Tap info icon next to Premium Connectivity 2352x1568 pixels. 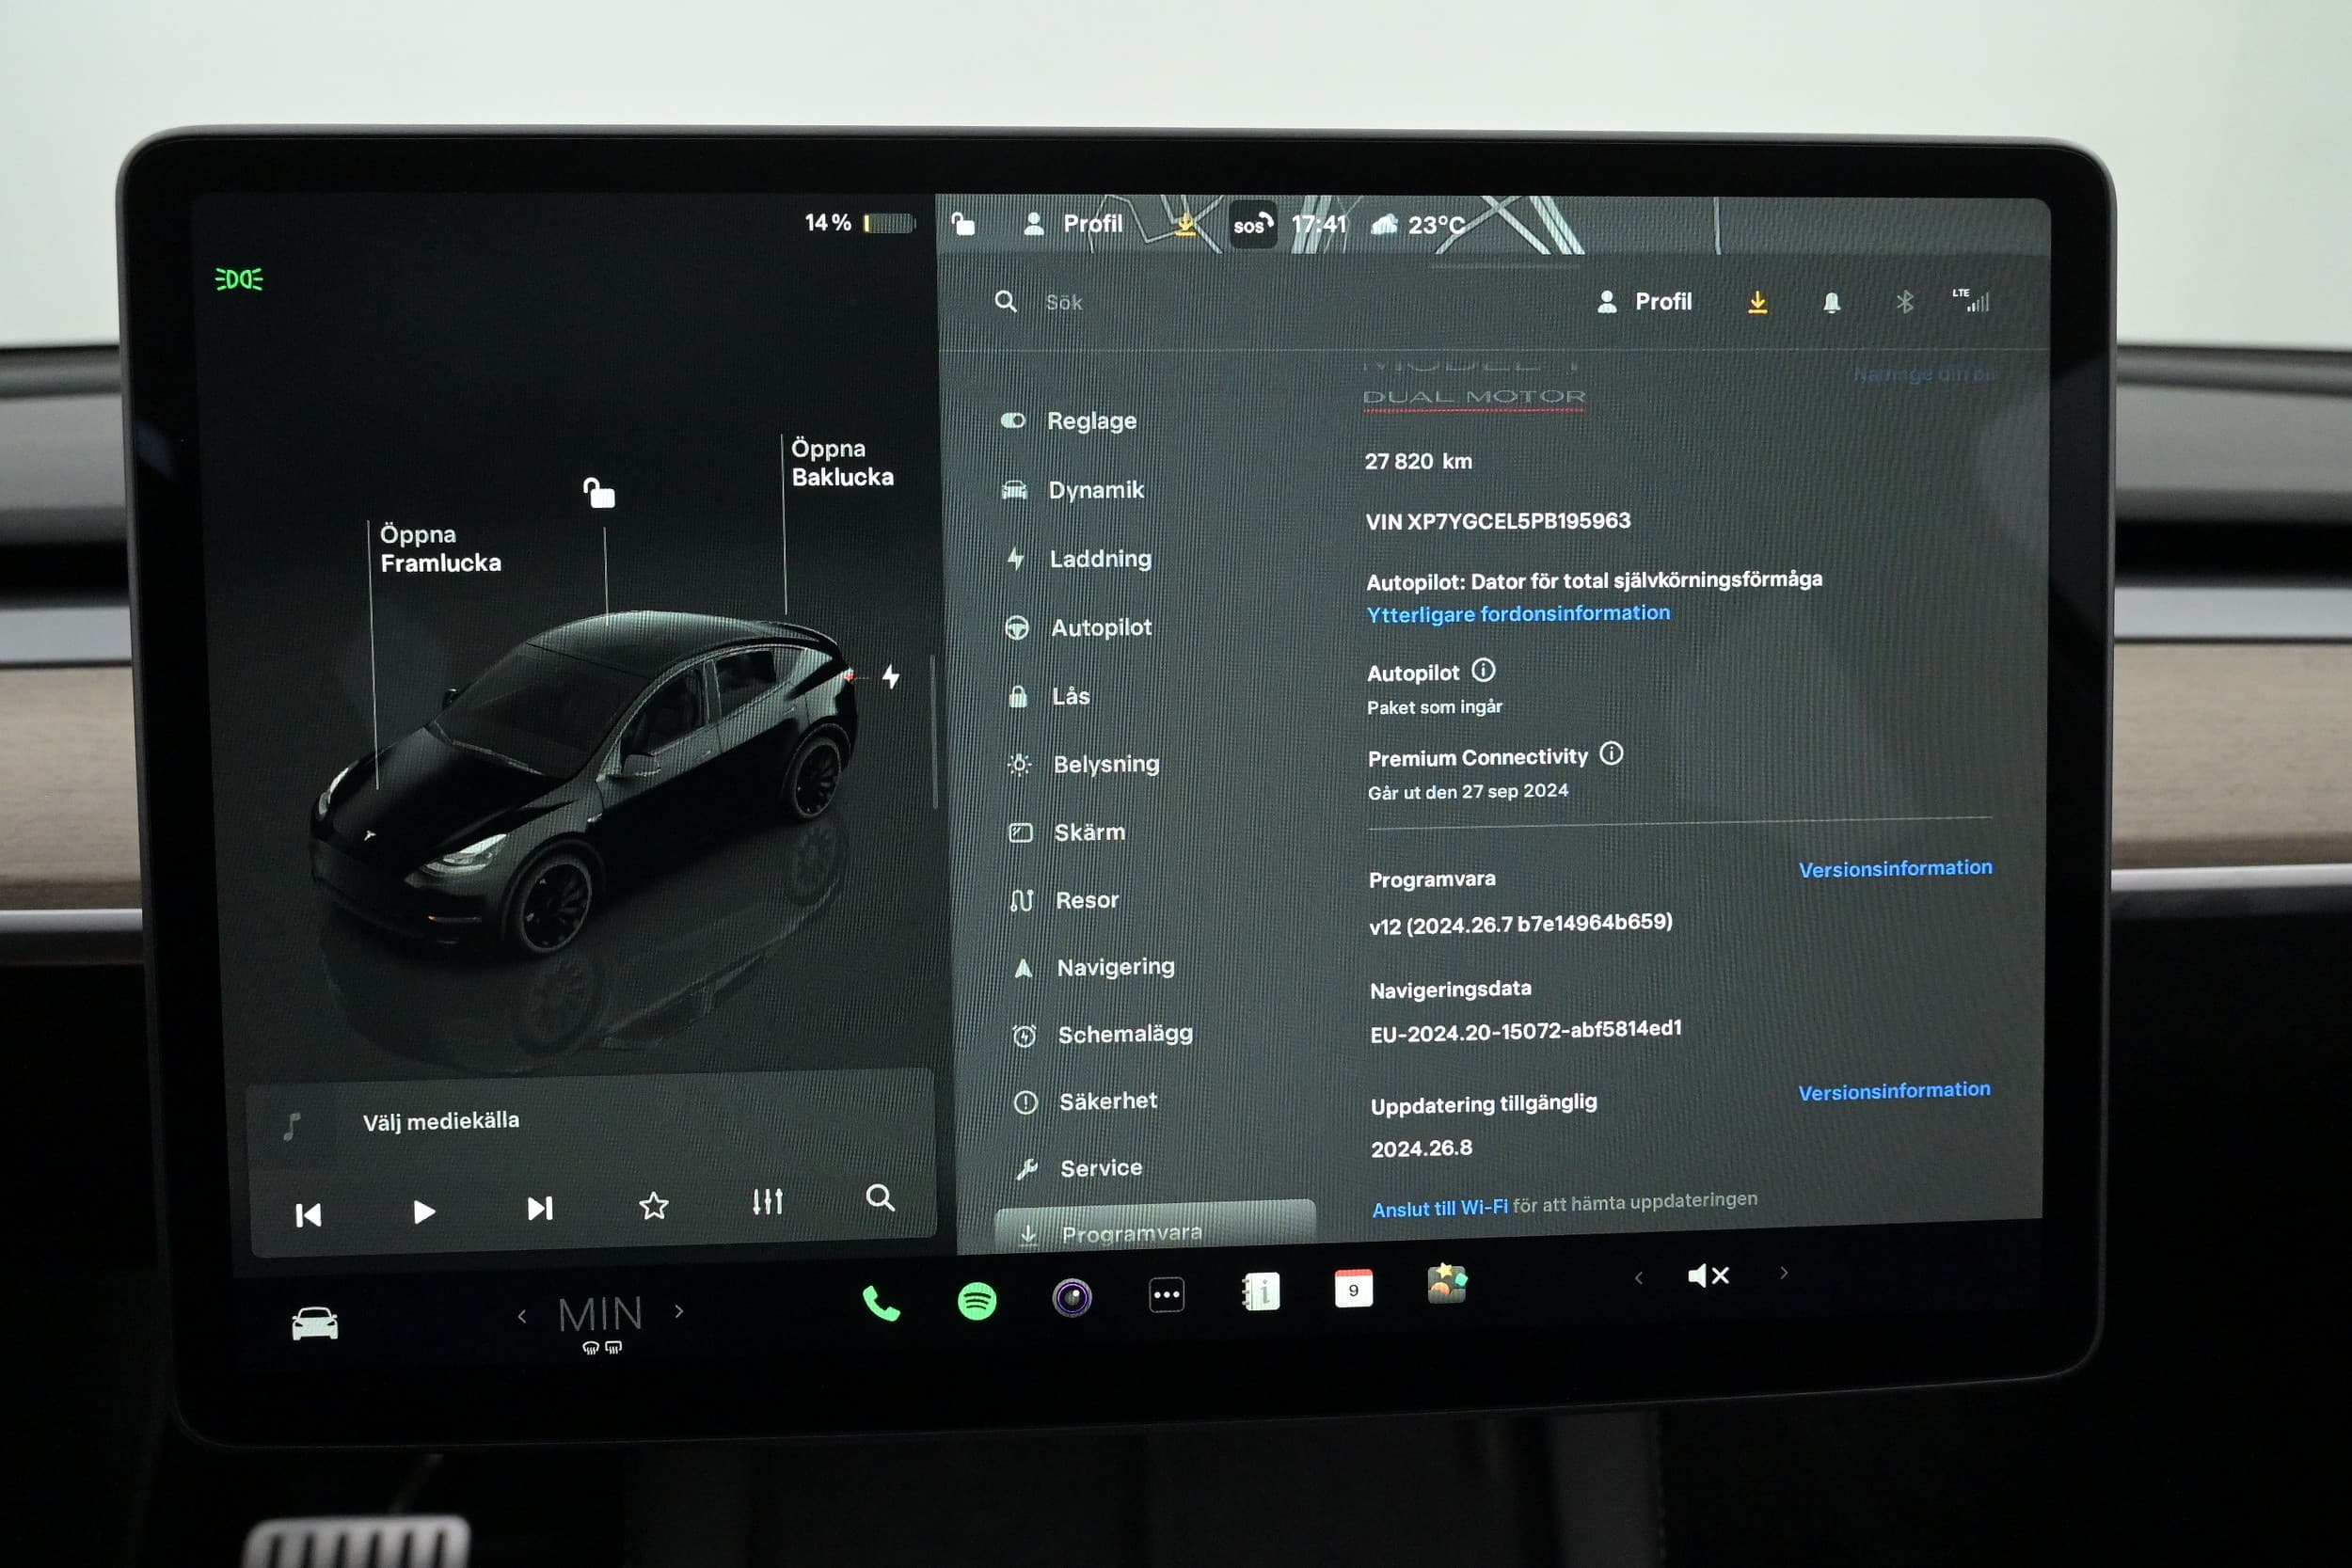pyautogui.click(x=1611, y=753)
